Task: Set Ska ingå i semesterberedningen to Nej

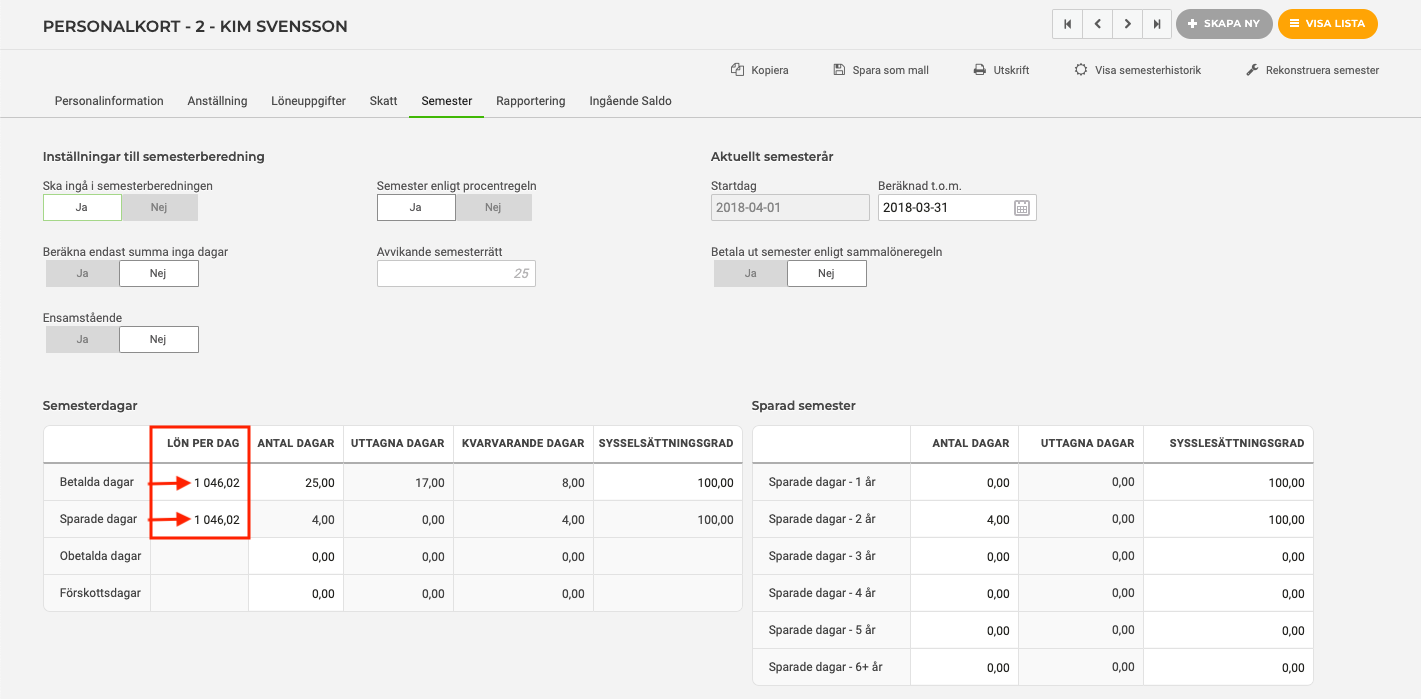Action: click(159, 208)
